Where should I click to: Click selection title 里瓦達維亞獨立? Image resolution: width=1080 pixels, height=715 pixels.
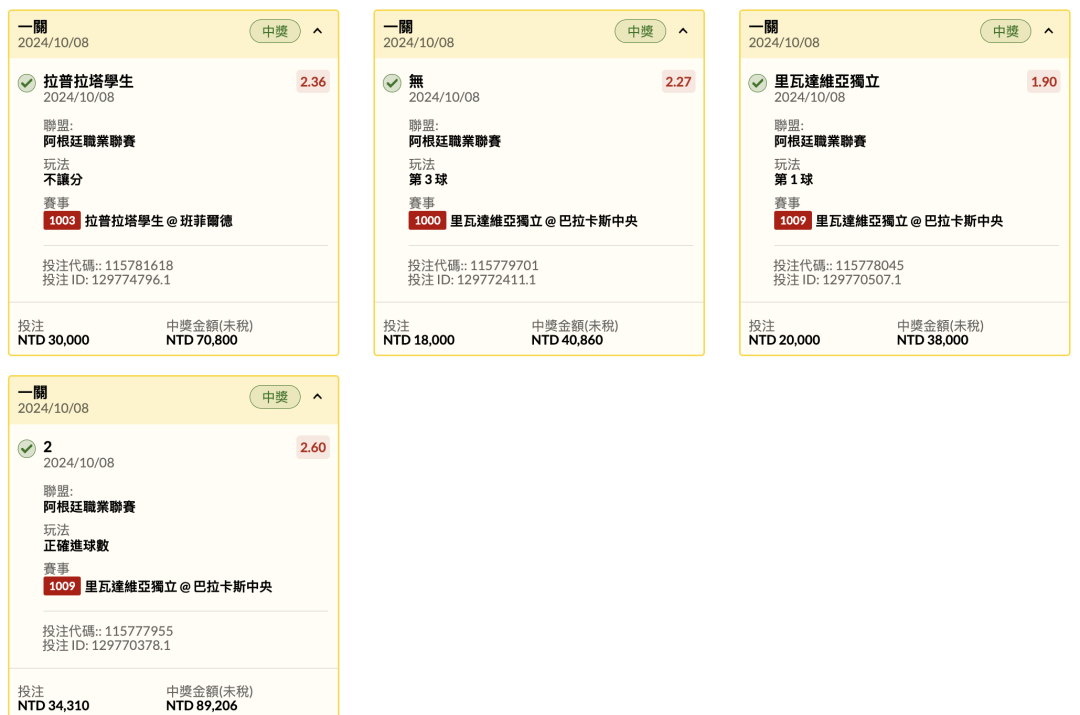827,81
